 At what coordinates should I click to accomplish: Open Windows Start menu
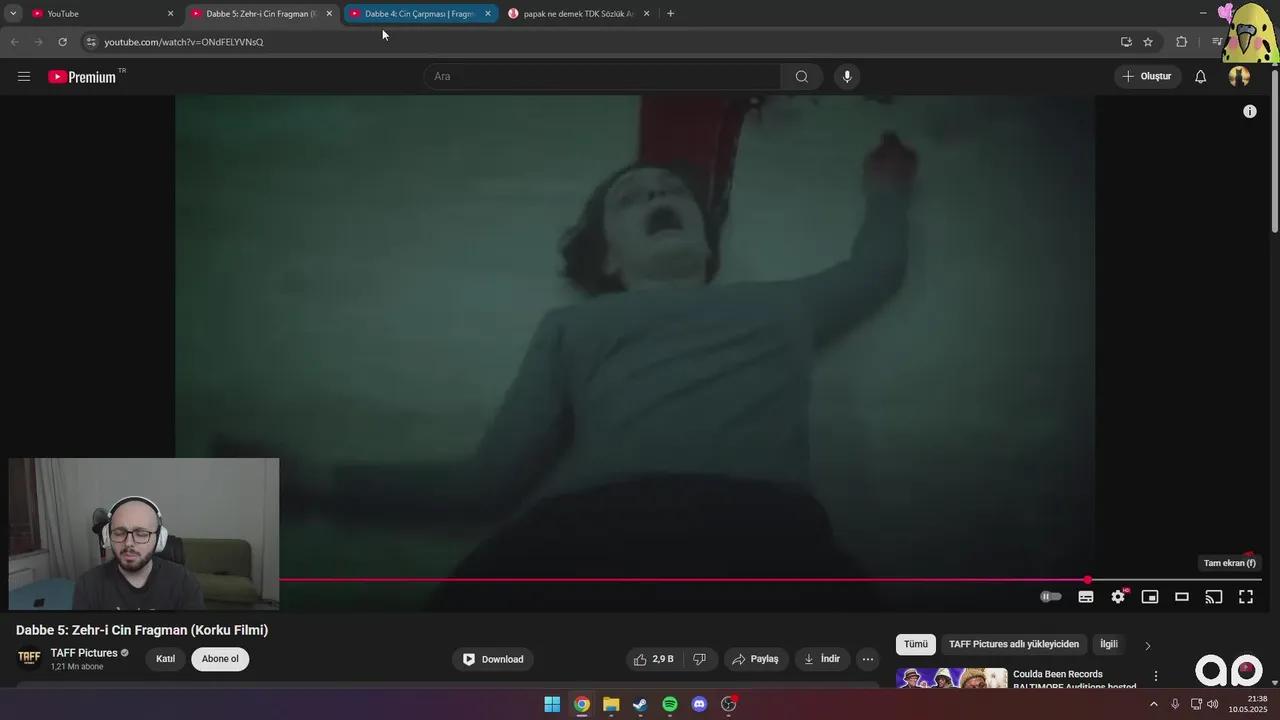552,704
